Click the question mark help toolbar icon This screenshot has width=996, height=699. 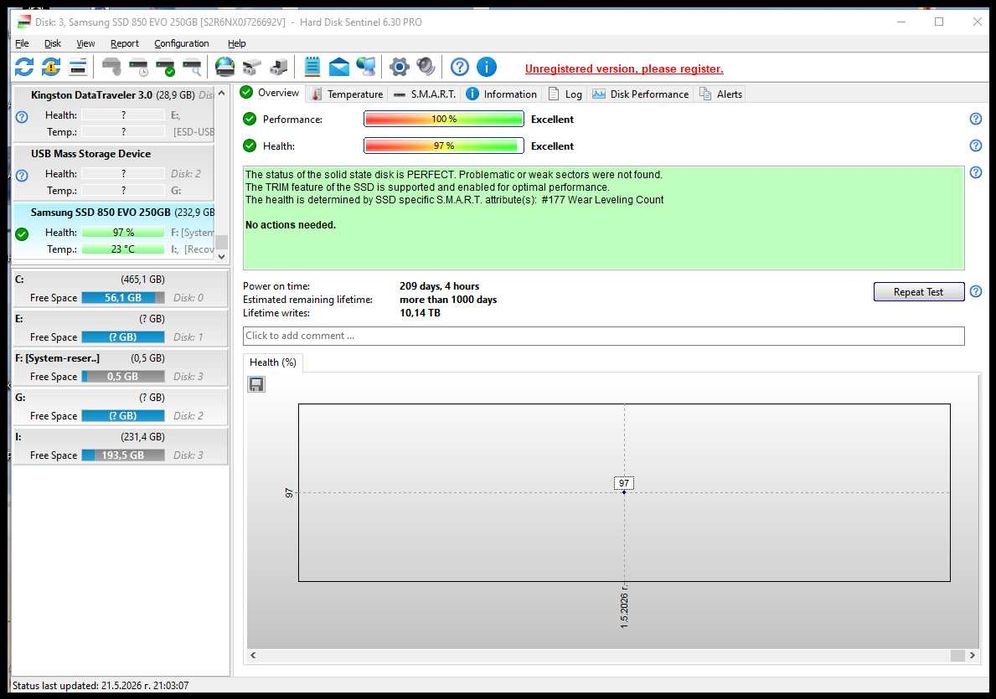[459, 67]
